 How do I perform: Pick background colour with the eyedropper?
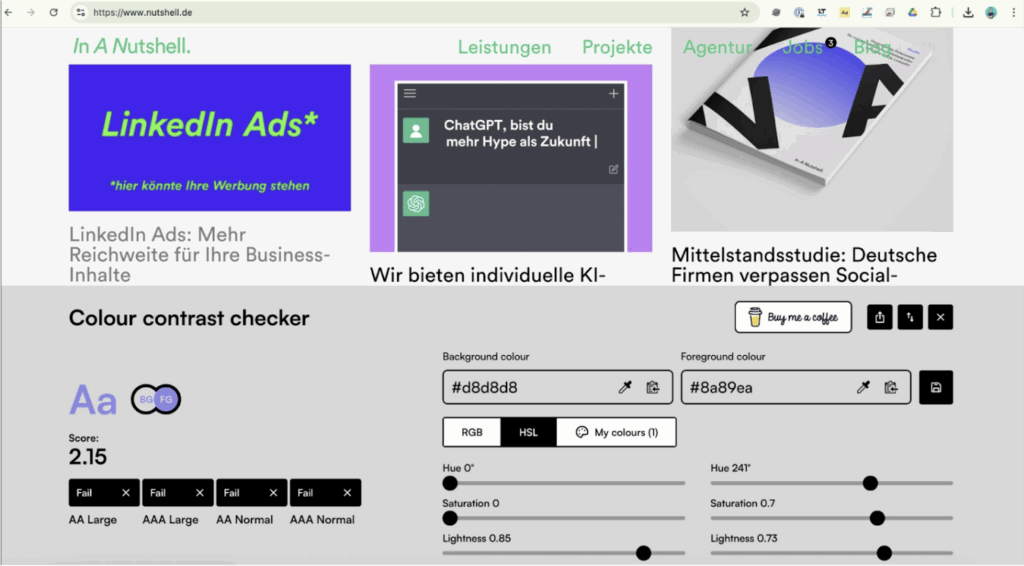coord(625,387)
